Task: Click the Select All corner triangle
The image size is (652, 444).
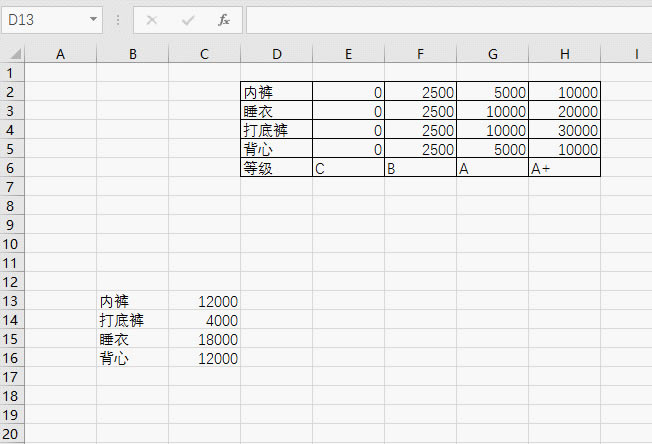Action: [15, 53]
